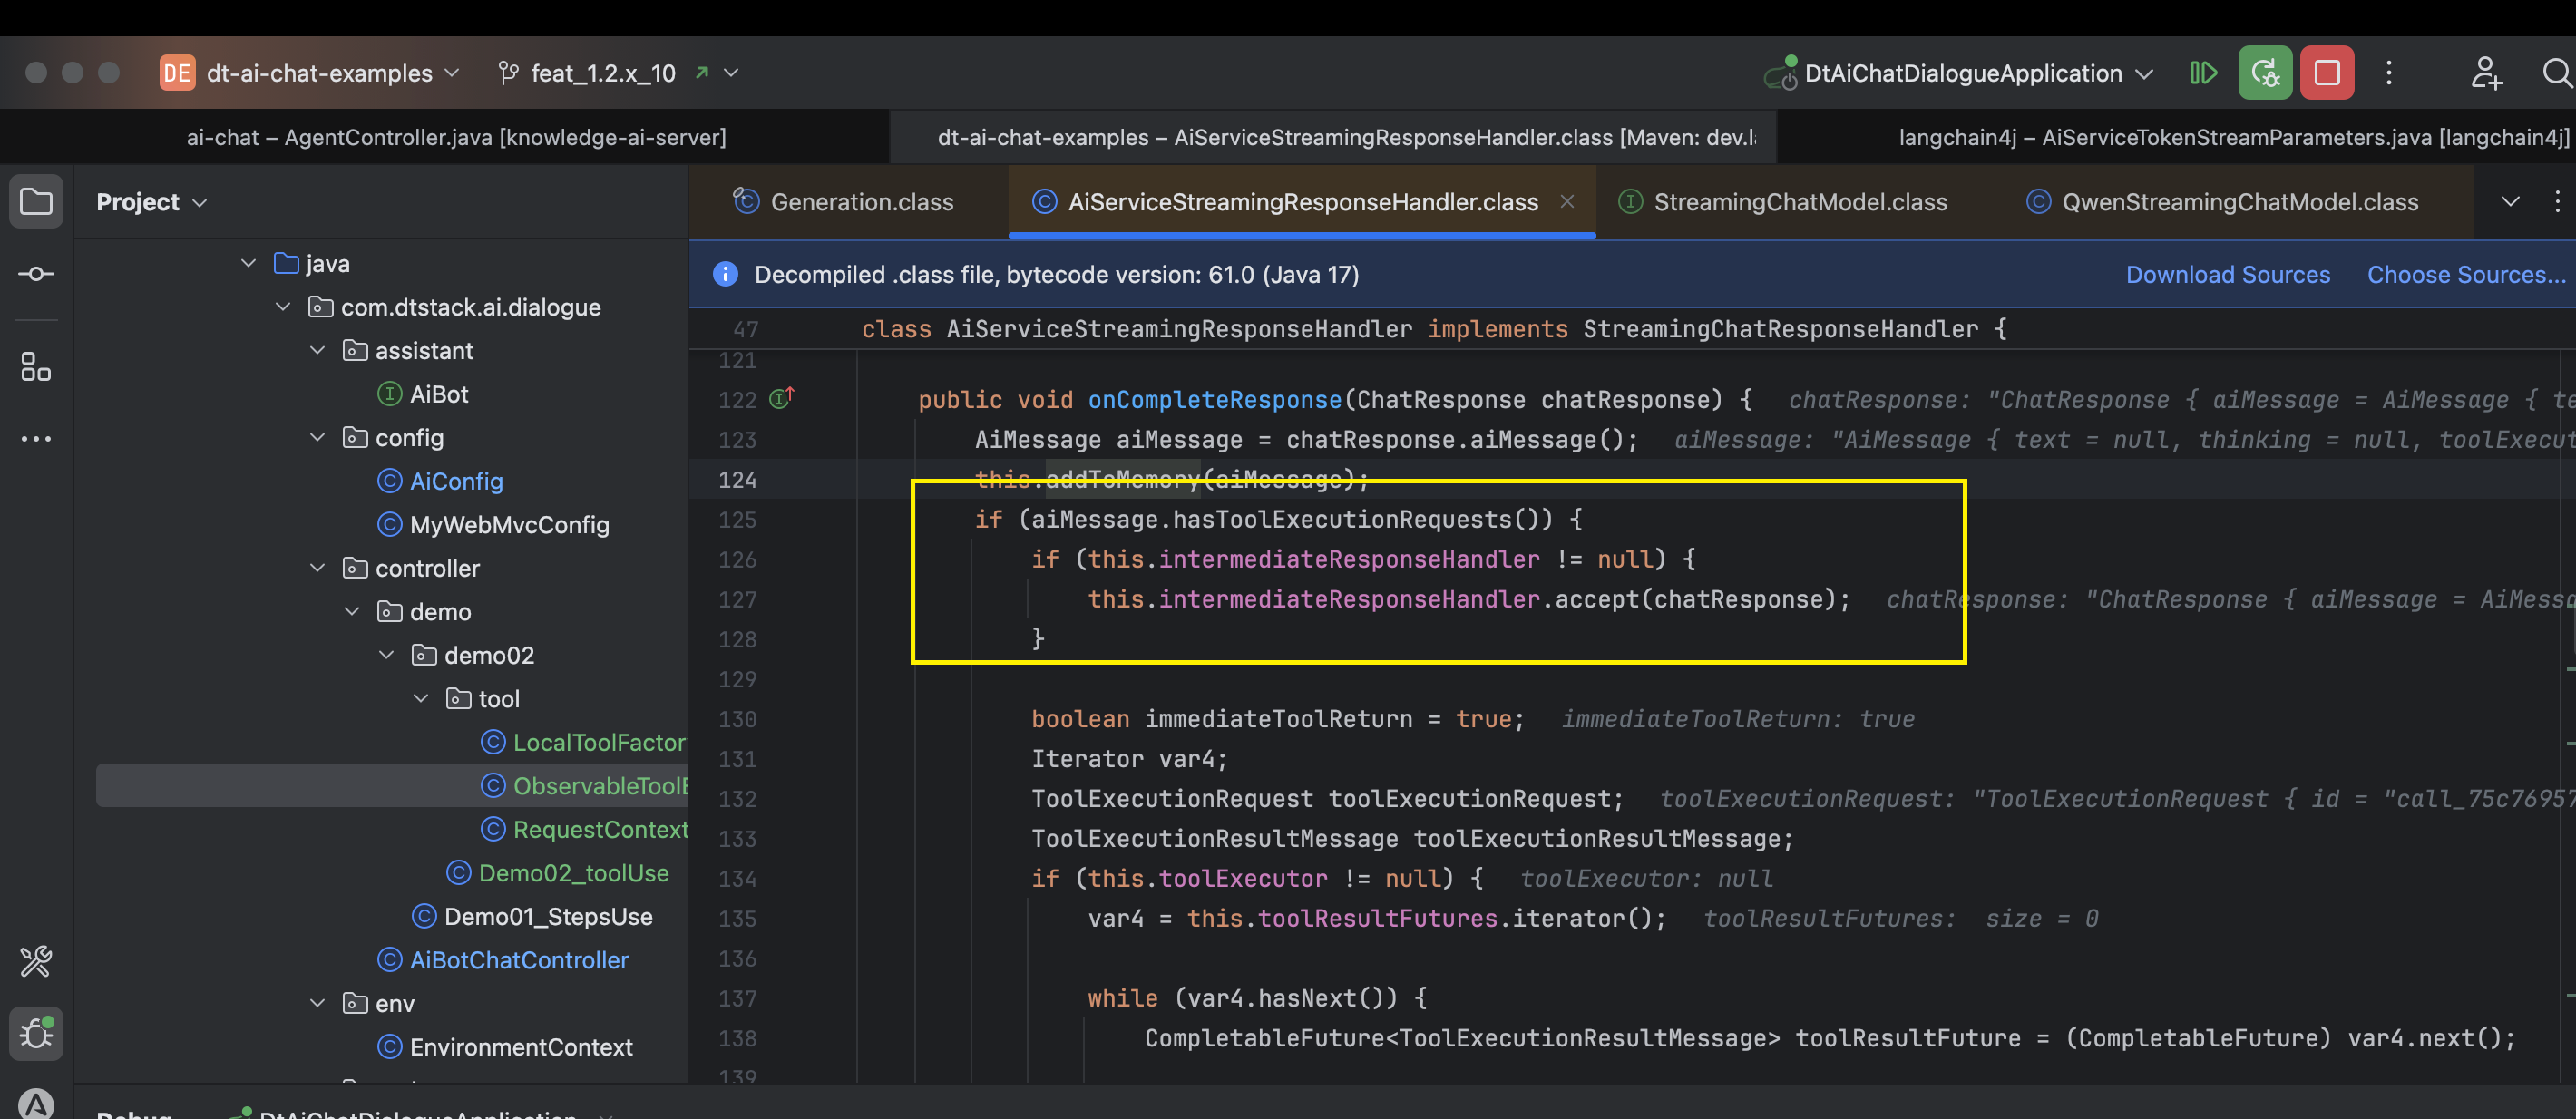This screenshot has width=2576, height=1119.
Task: Collapse the java folder node
Action: pos(248,263)
